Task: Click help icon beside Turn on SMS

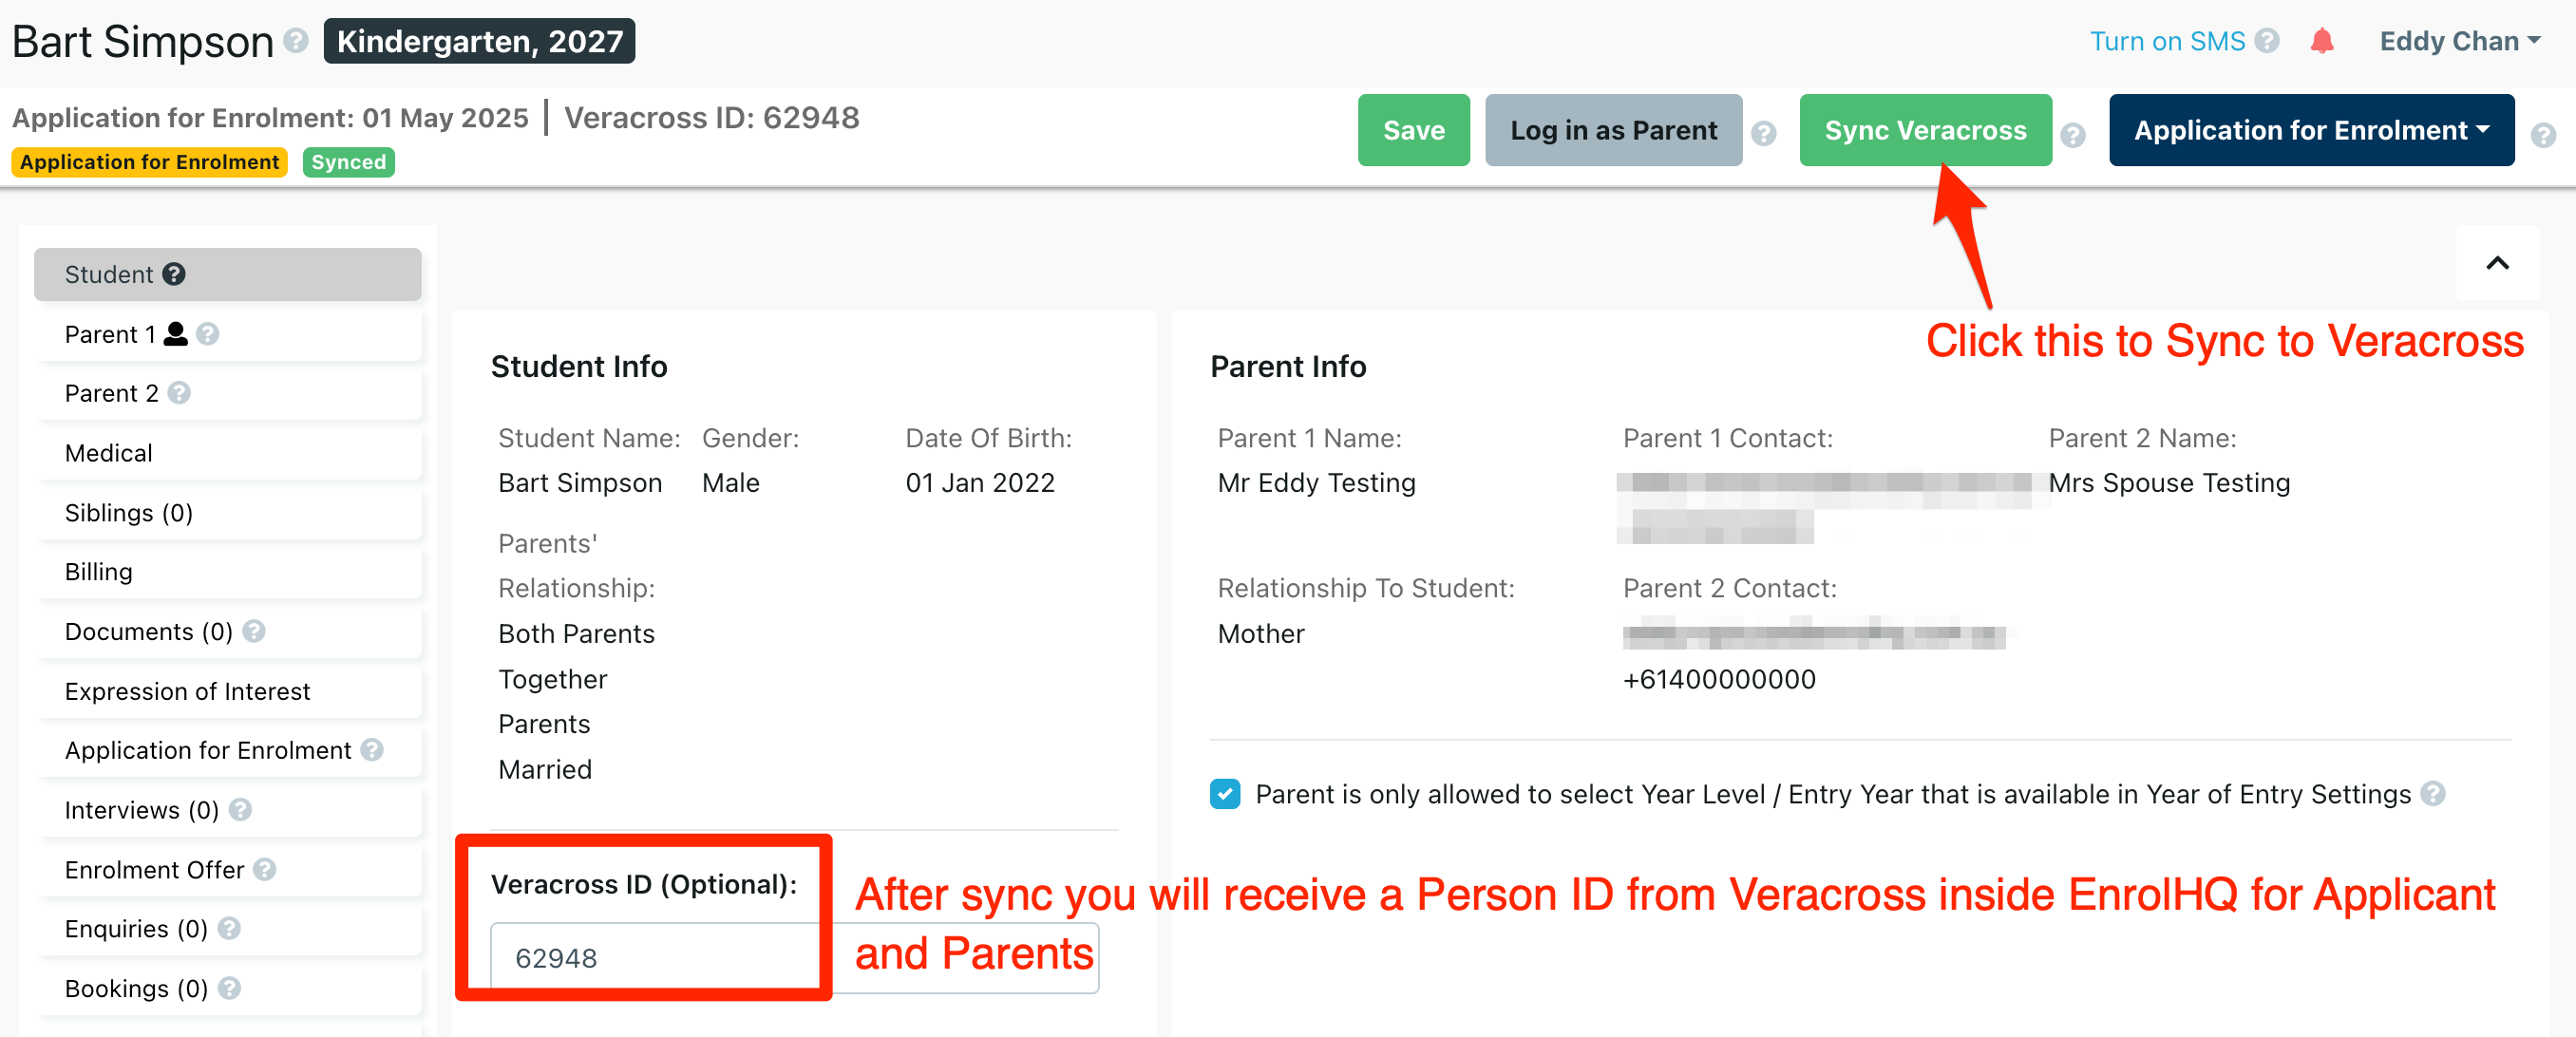Action: [x=2268, y=41]
